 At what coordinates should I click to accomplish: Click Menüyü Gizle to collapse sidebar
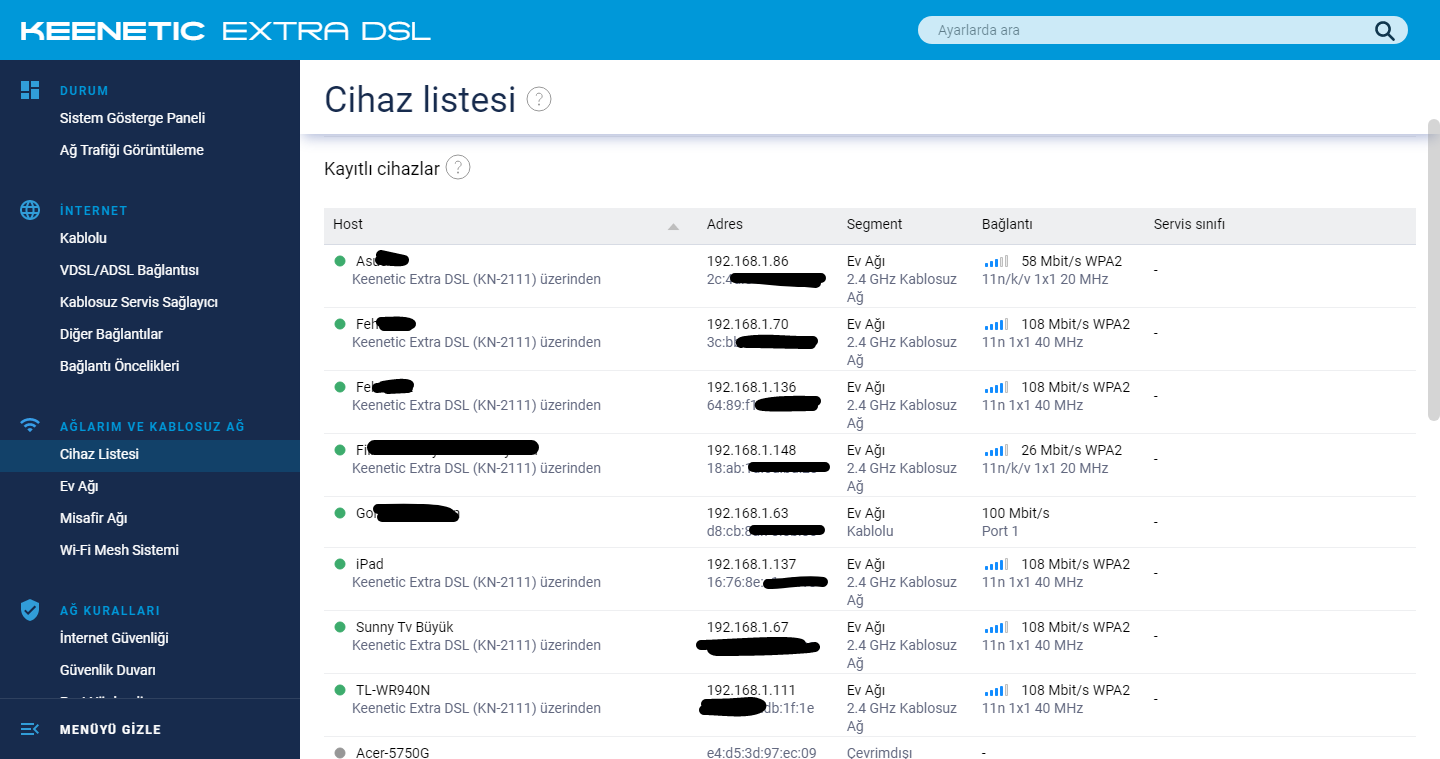(110, 729)
